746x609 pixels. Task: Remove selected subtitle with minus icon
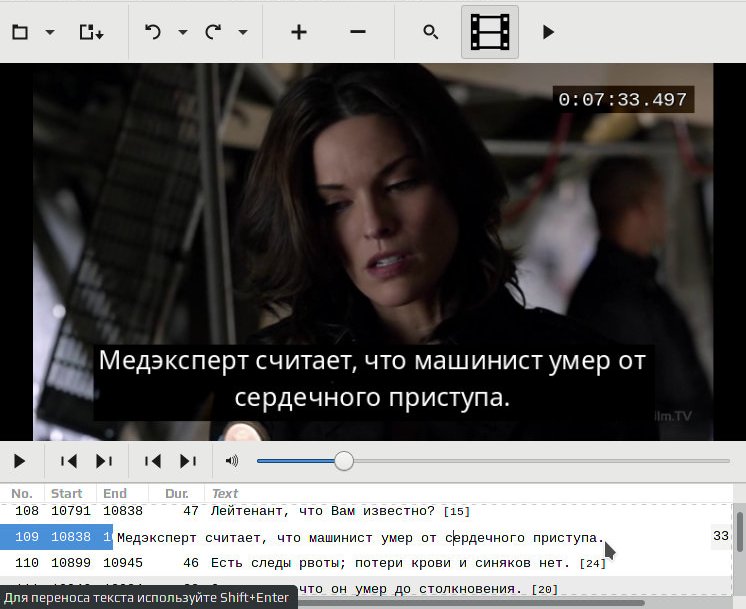click(x=358, y=32)
